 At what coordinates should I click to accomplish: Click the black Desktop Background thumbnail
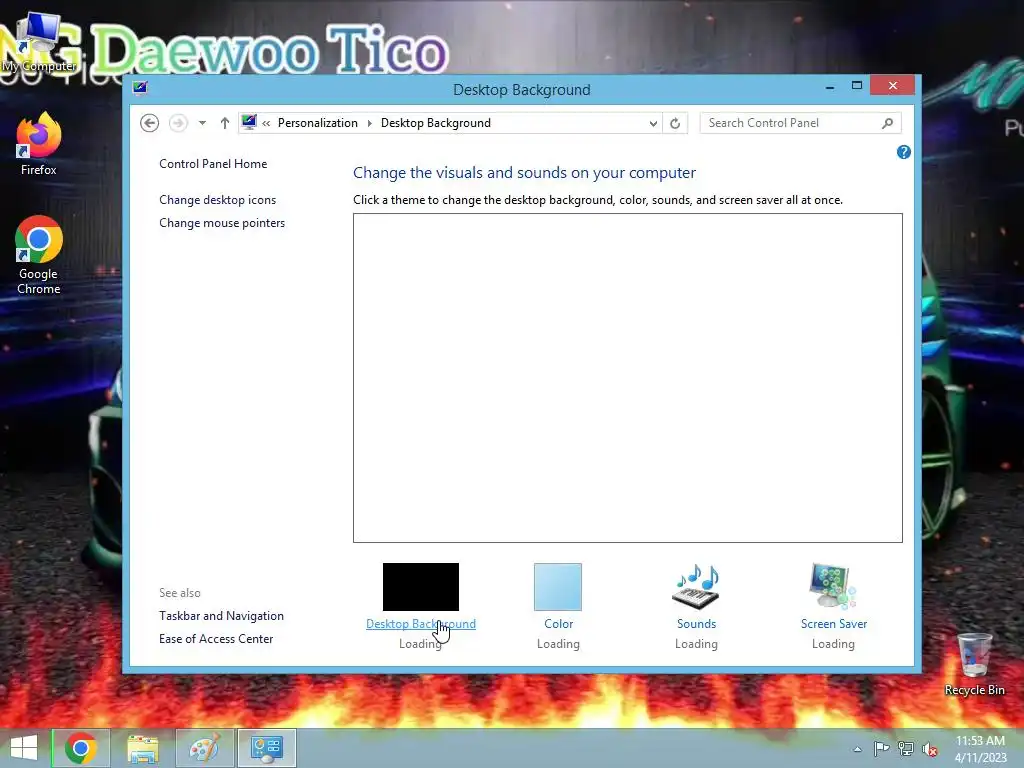[421, 586]
